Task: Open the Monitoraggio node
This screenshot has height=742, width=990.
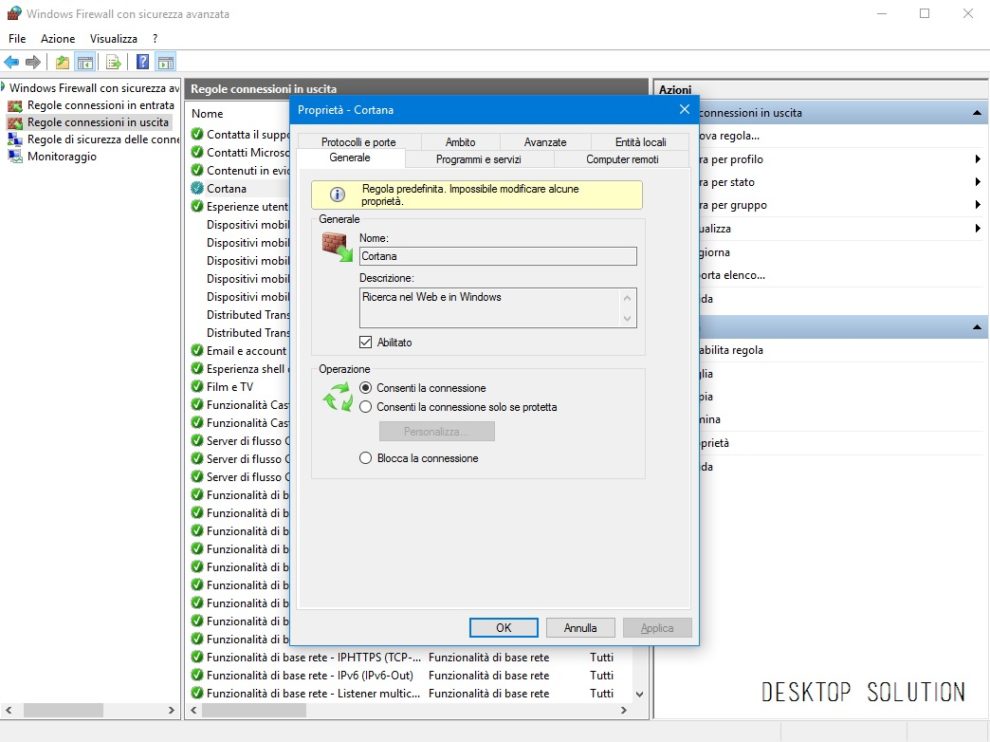Action: tap(61, 157)
